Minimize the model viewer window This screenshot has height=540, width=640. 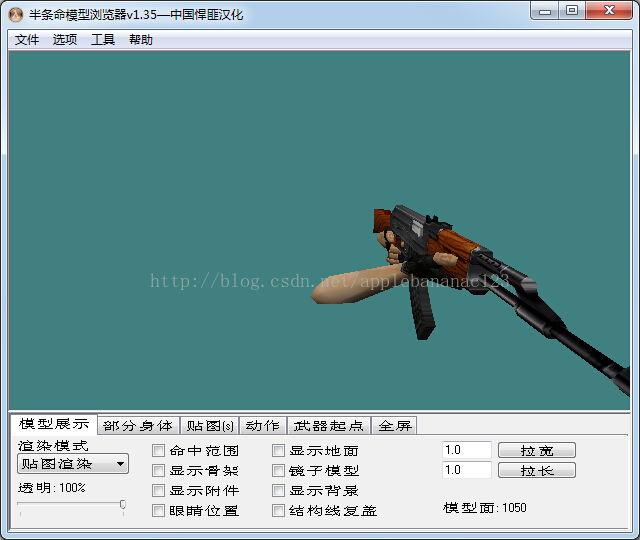coord(545,11)
